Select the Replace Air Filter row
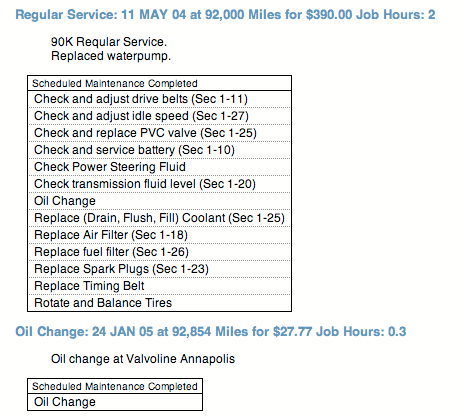Viewport: 463px width, 418px height. click(x=159, y=235)
